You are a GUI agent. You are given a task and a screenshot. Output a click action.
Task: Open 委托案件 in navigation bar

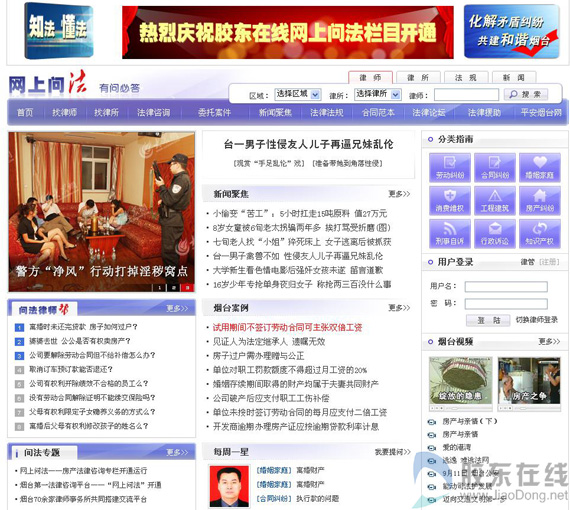click(x=214, y=113)
